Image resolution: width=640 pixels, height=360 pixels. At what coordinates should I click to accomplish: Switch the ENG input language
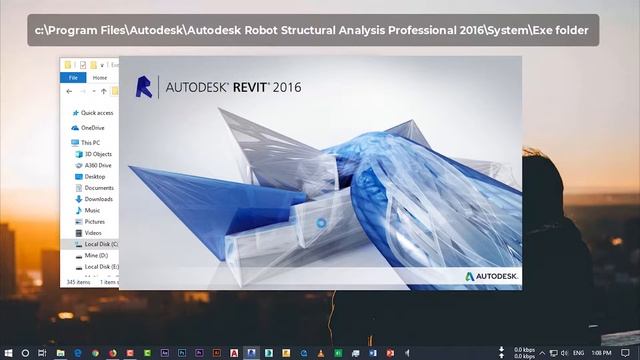click(x=578, y=353)
